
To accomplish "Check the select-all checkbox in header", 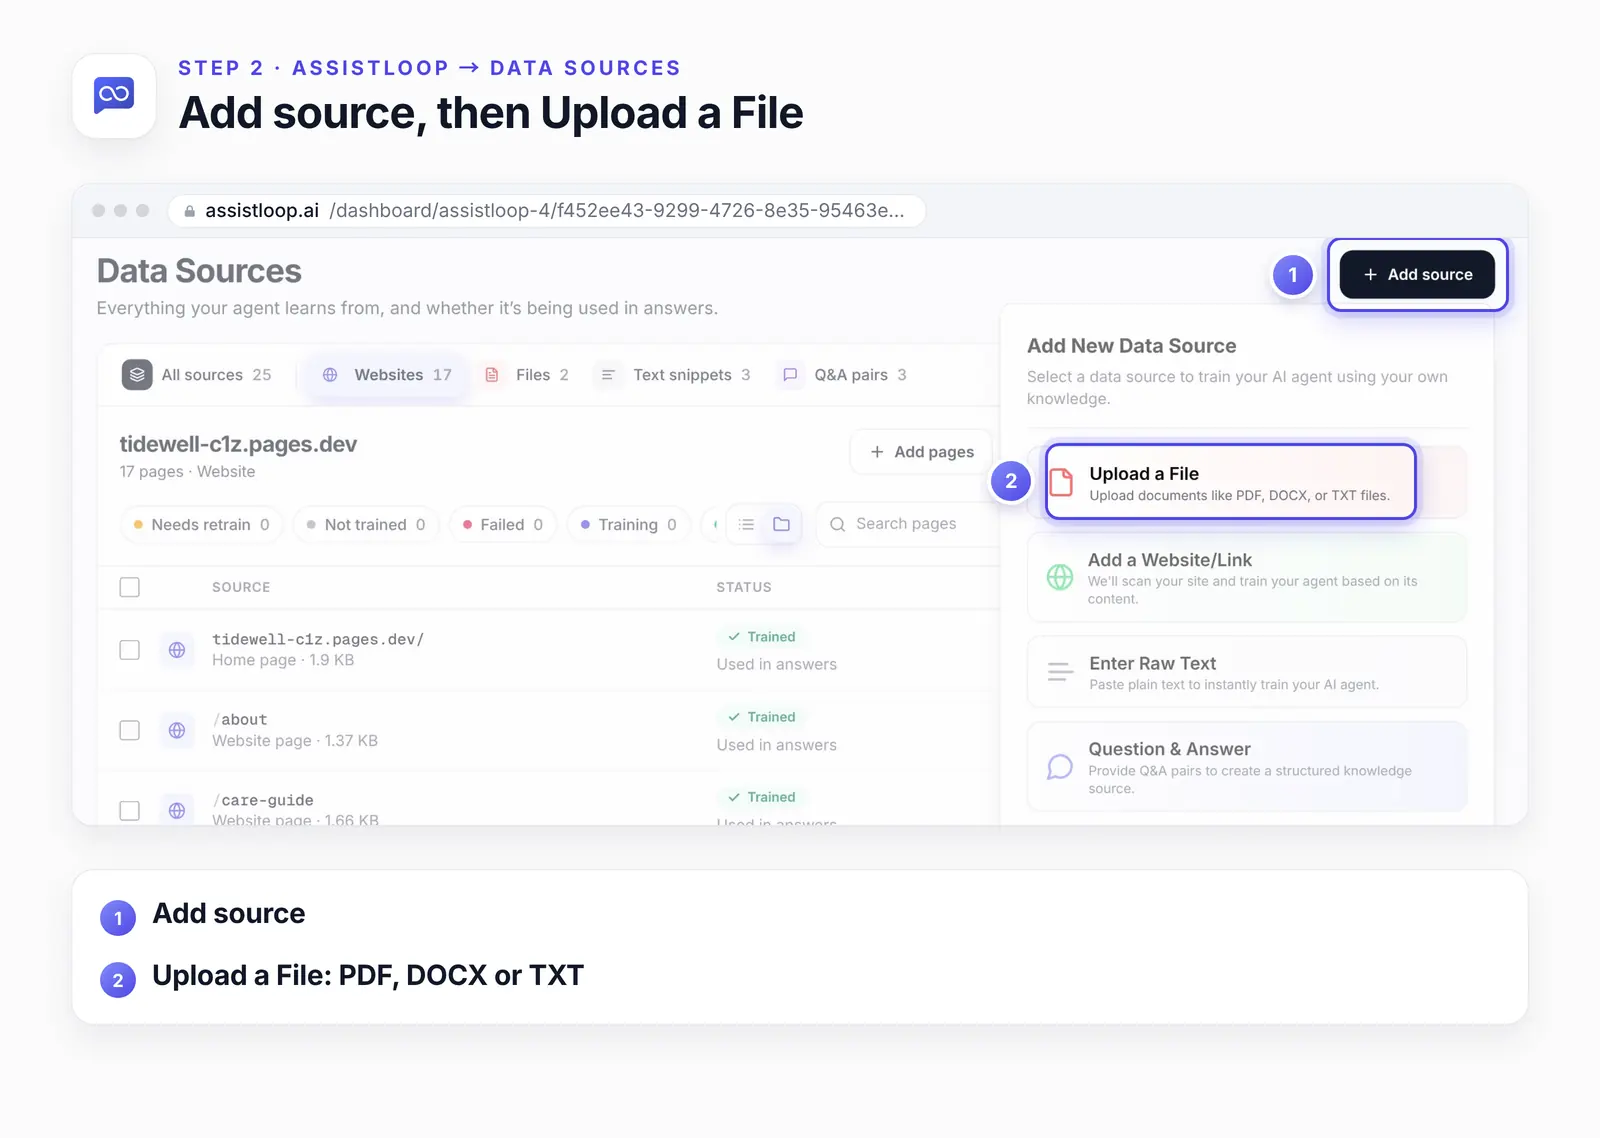I will (x=130, y=587).
